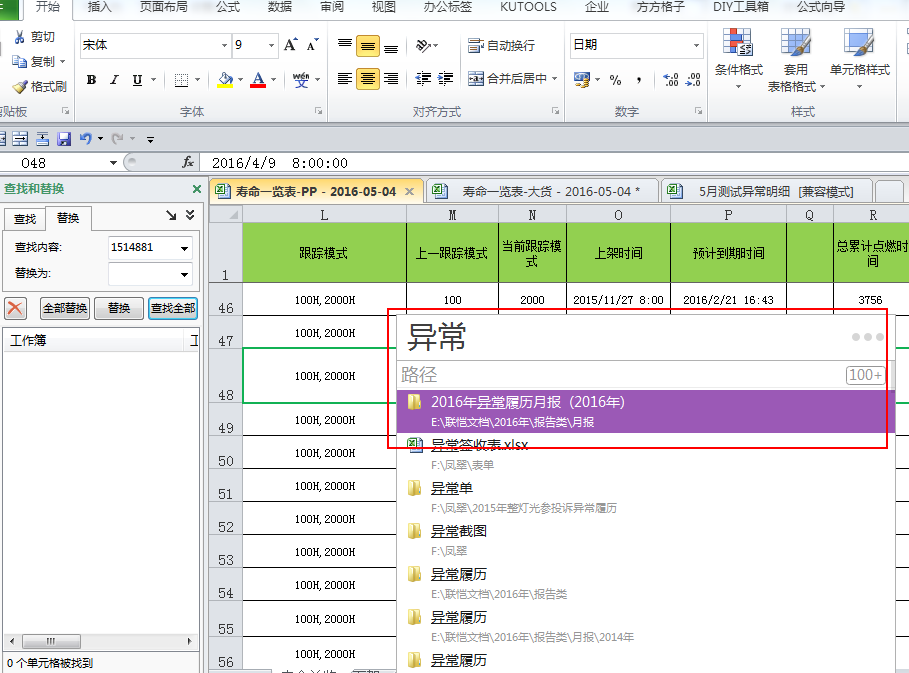The width and height of the screenshot is (909, 673).
Task: Toggle bold formatting
Action: pos(92,80)
